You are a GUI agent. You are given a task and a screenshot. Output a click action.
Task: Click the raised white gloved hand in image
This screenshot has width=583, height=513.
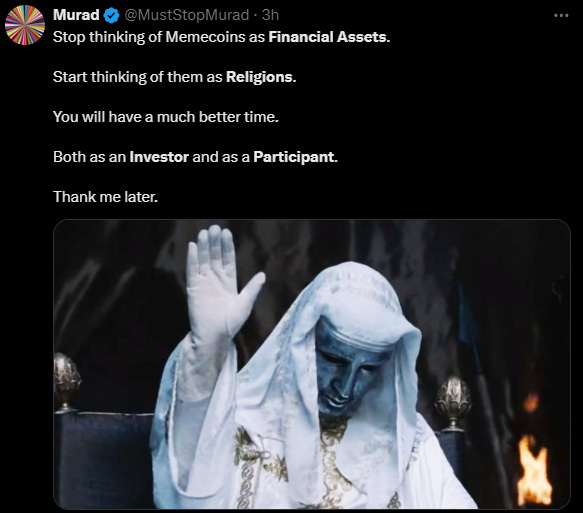coord(219,283)
